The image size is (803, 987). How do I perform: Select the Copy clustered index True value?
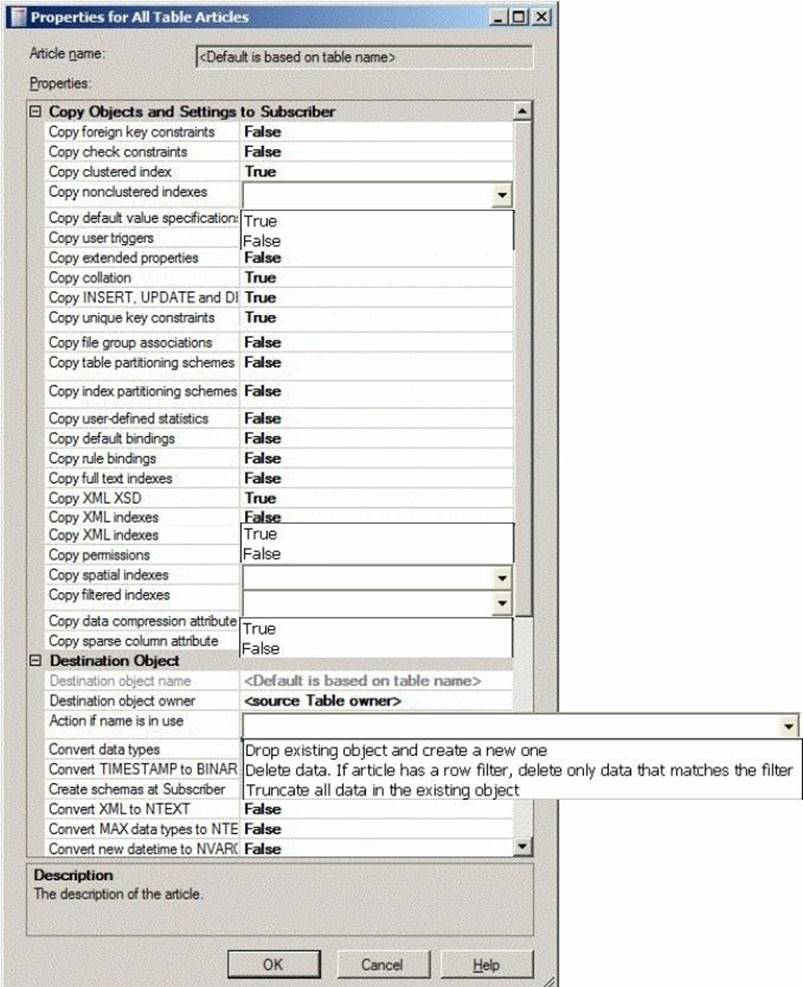click(260, 172)
